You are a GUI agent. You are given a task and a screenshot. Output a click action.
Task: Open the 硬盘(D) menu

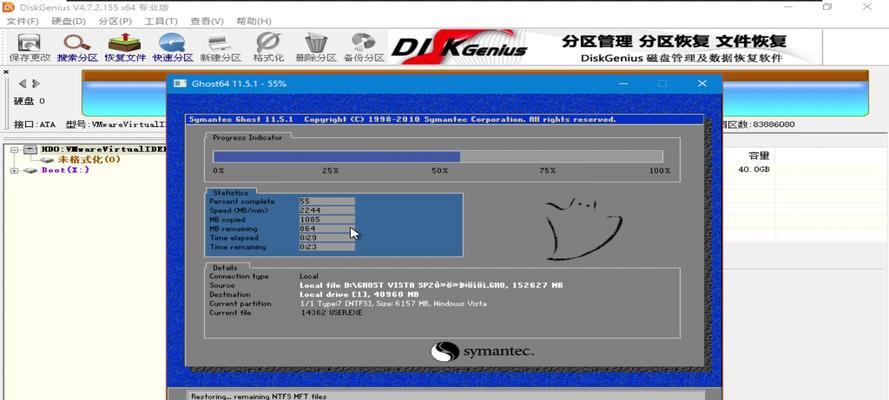point(68,21)
